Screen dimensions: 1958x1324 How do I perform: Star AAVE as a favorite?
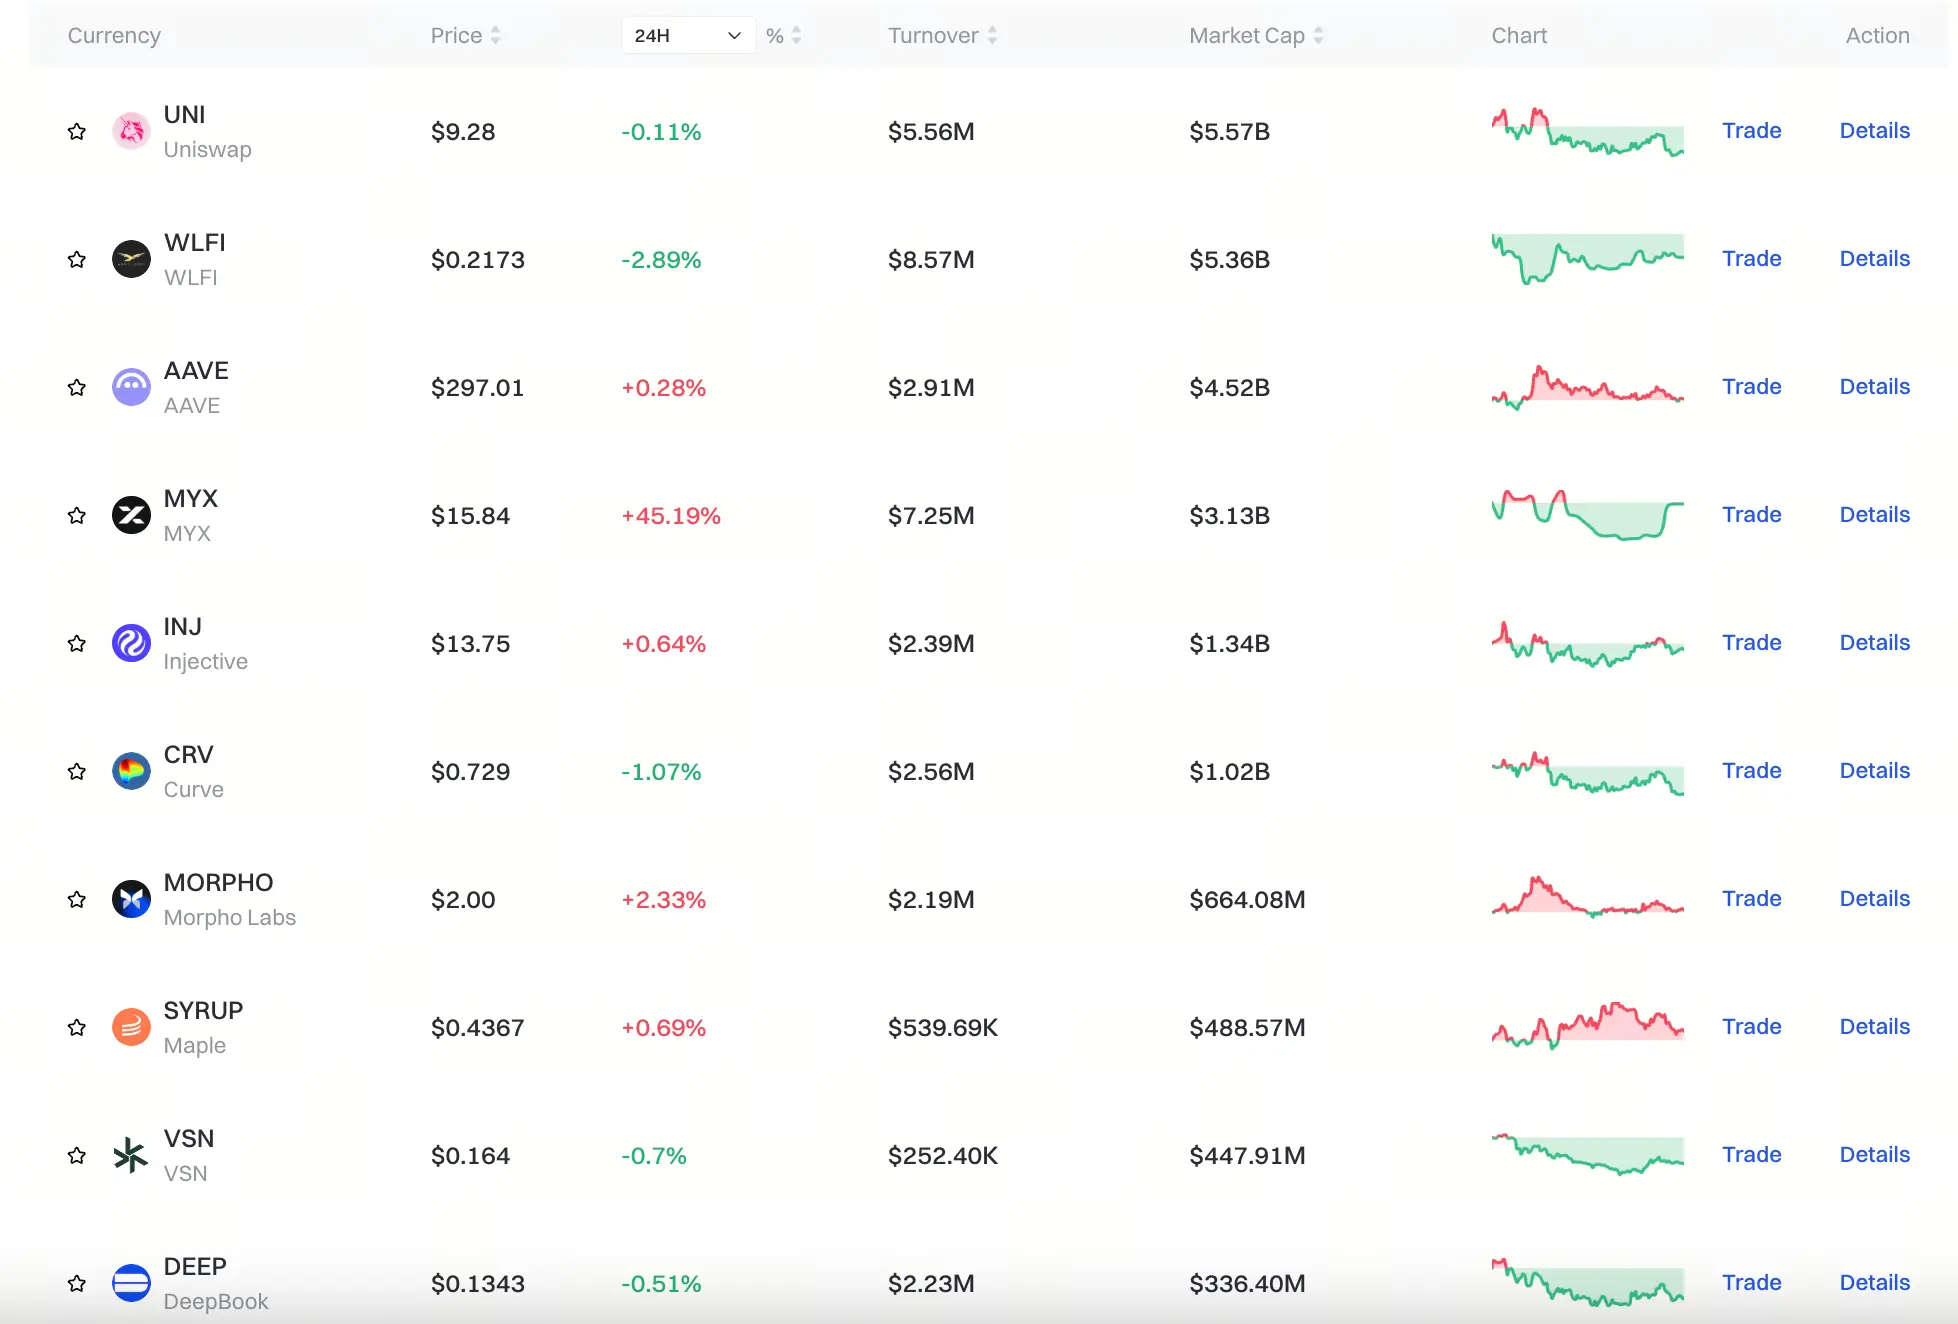pos(77,388)
